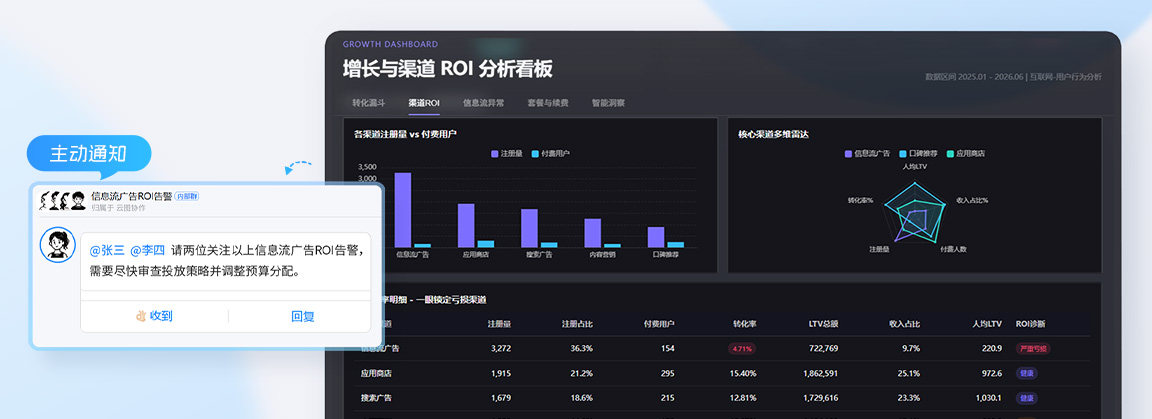Viewport: 1152px width, 419px height.
Task: Click the purple 口碑推荐 registration bar
Action: (655, 237)
